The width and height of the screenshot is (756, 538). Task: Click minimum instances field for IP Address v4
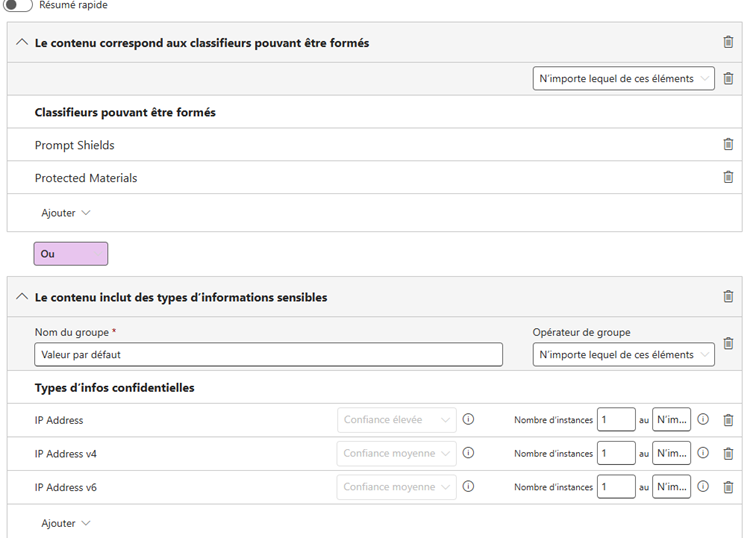coord(616,453)
